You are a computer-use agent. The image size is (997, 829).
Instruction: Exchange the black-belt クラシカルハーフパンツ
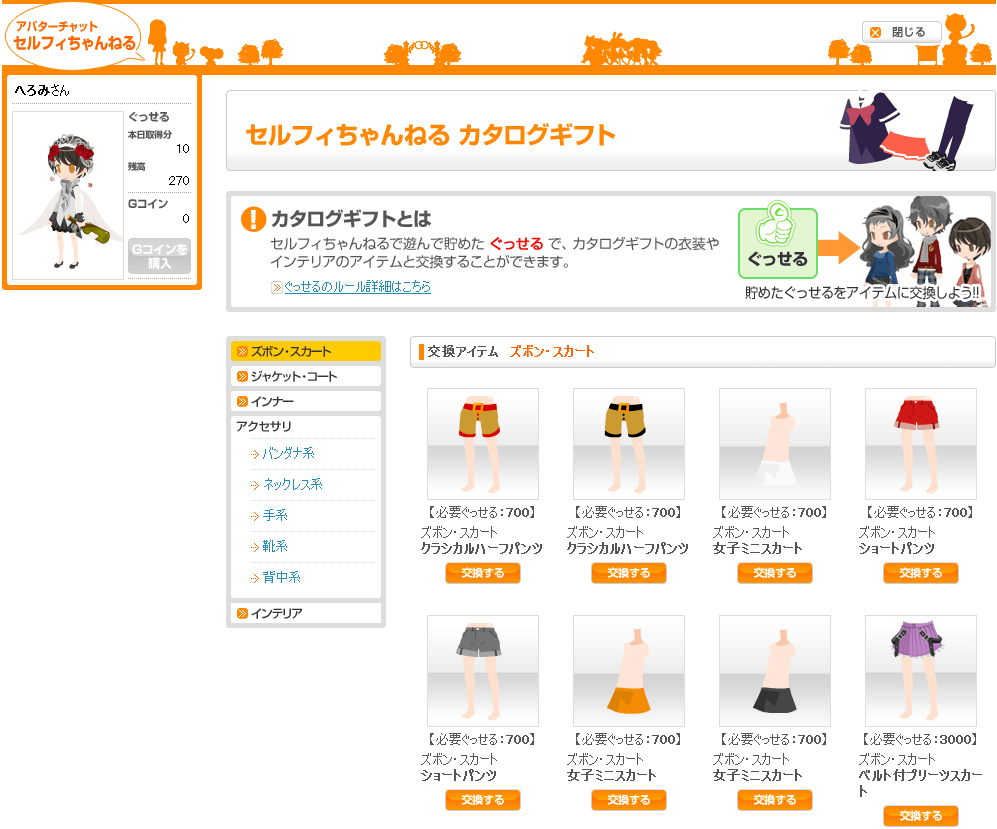coord(629,573)
